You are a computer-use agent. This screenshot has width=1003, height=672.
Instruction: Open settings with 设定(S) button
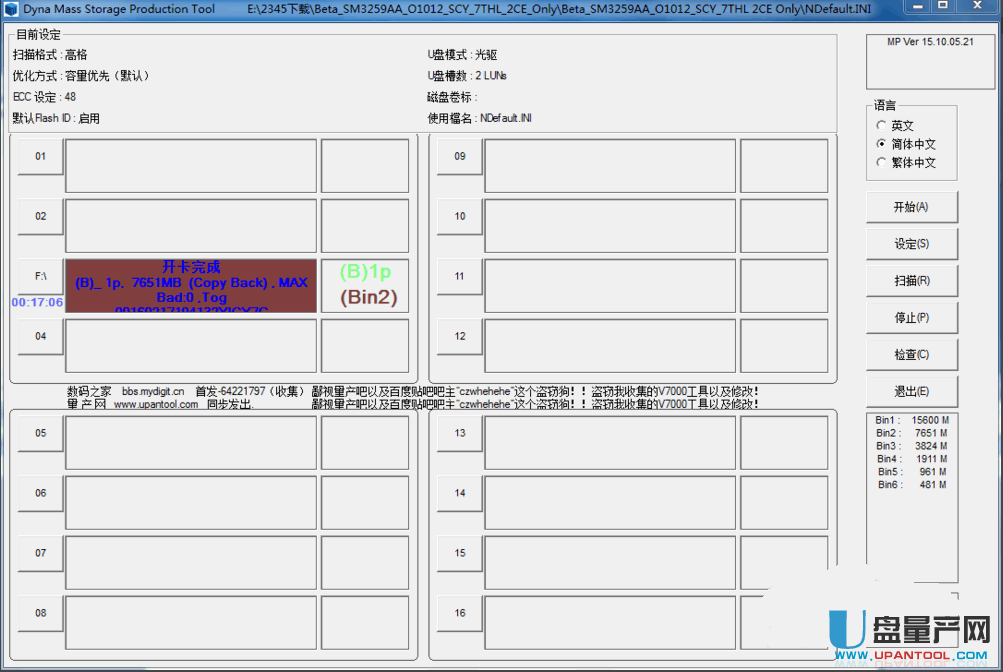point(911,244)
